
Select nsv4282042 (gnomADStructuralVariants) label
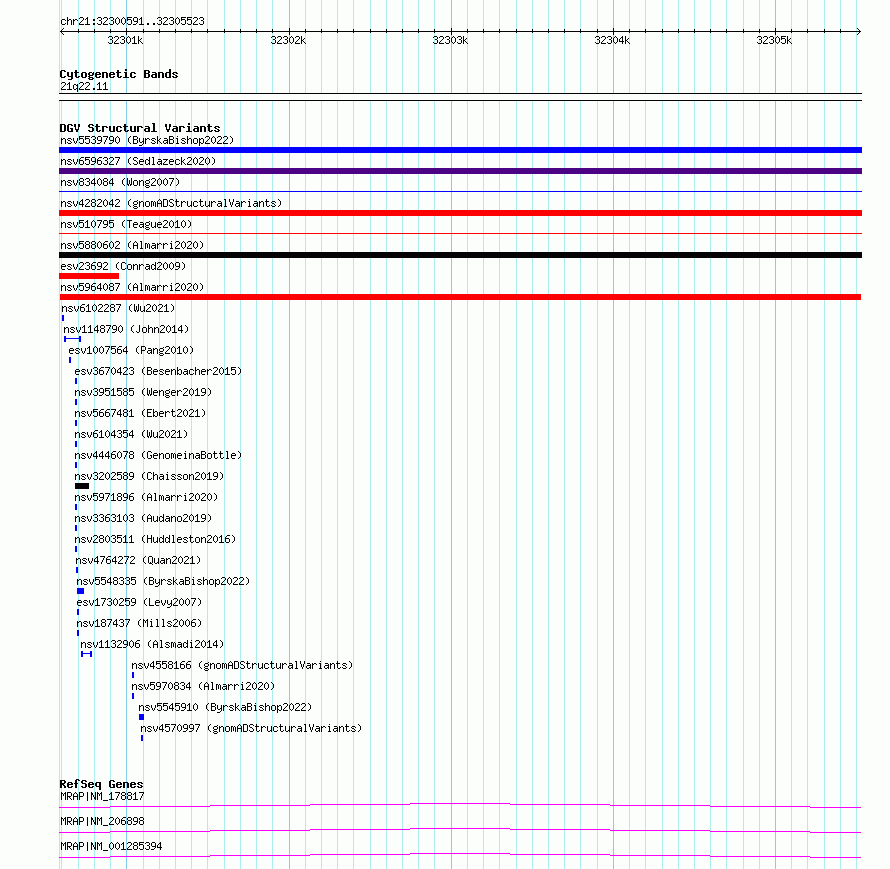pyautogui.click(x=171, y=203)
